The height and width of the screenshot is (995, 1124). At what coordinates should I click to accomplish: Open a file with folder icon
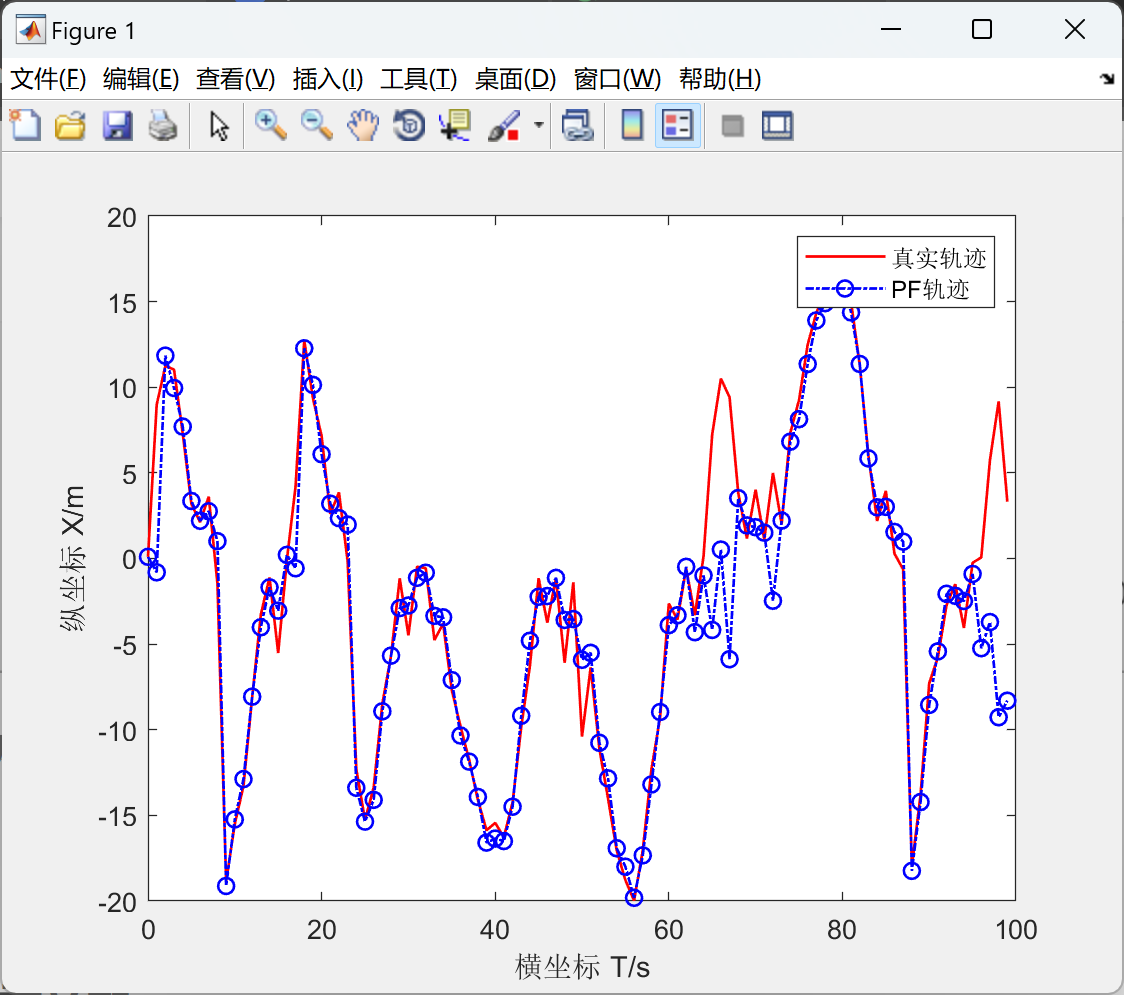[70, 125]
